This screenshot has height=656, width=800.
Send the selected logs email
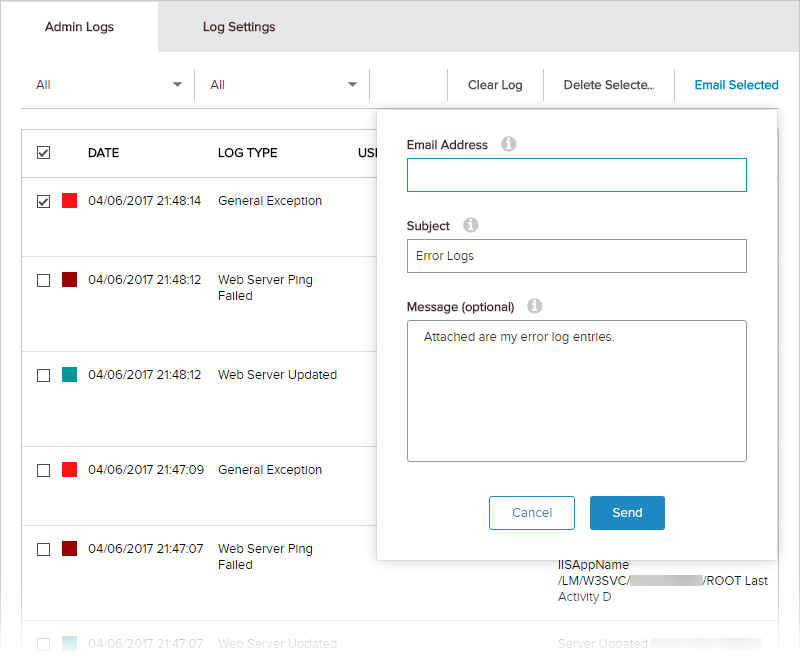pos(627,513)
